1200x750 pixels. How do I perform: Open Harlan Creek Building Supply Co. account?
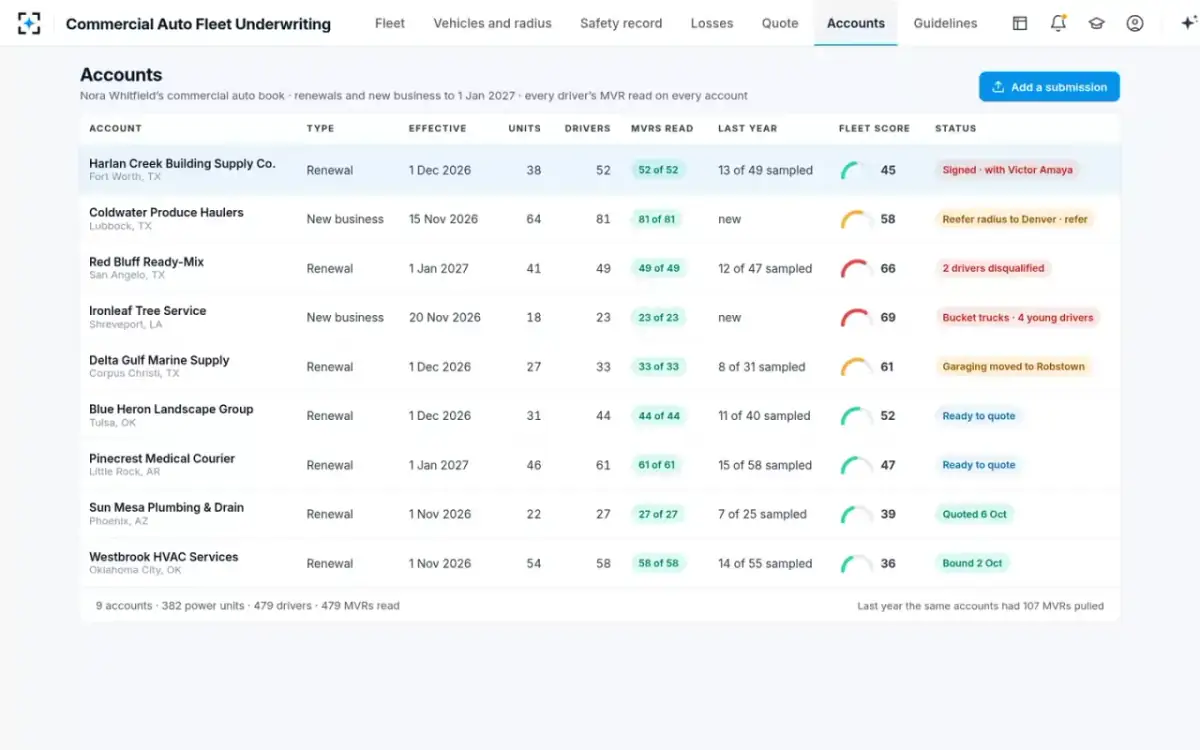[x=182, y=164]
